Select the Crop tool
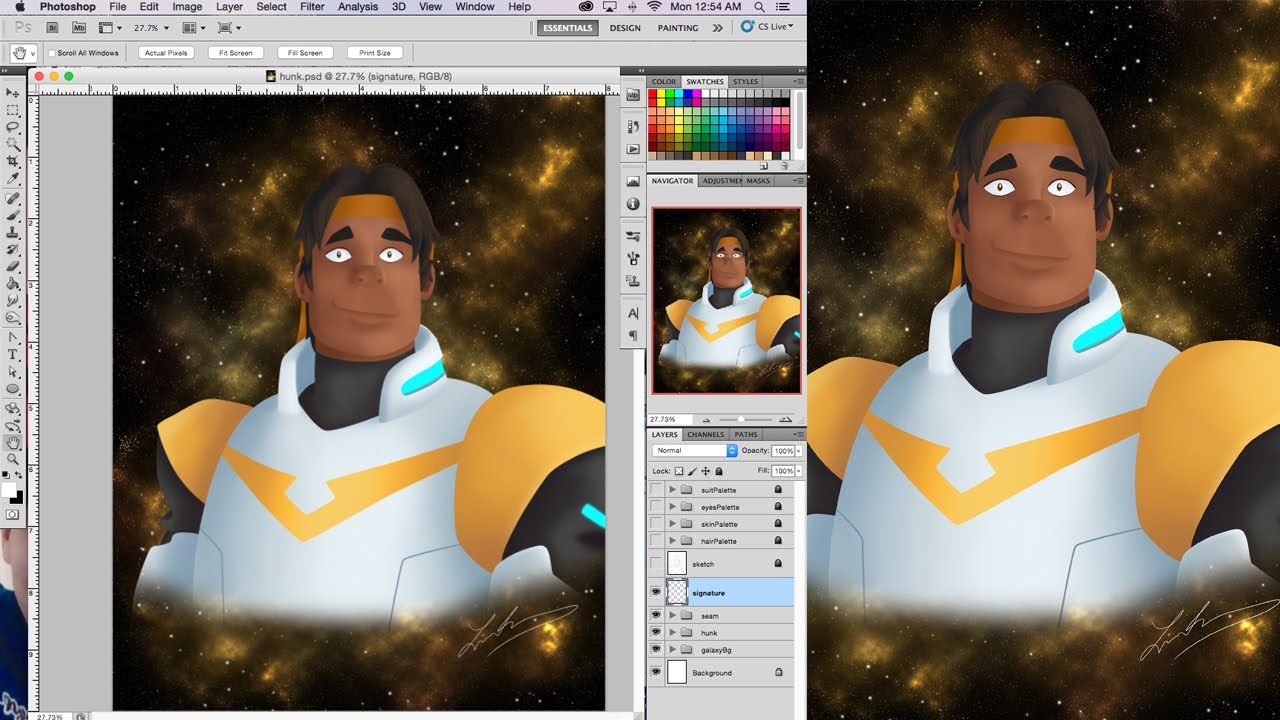The height and width of the screenshot is (720, 1280). (x=13, y=161)
